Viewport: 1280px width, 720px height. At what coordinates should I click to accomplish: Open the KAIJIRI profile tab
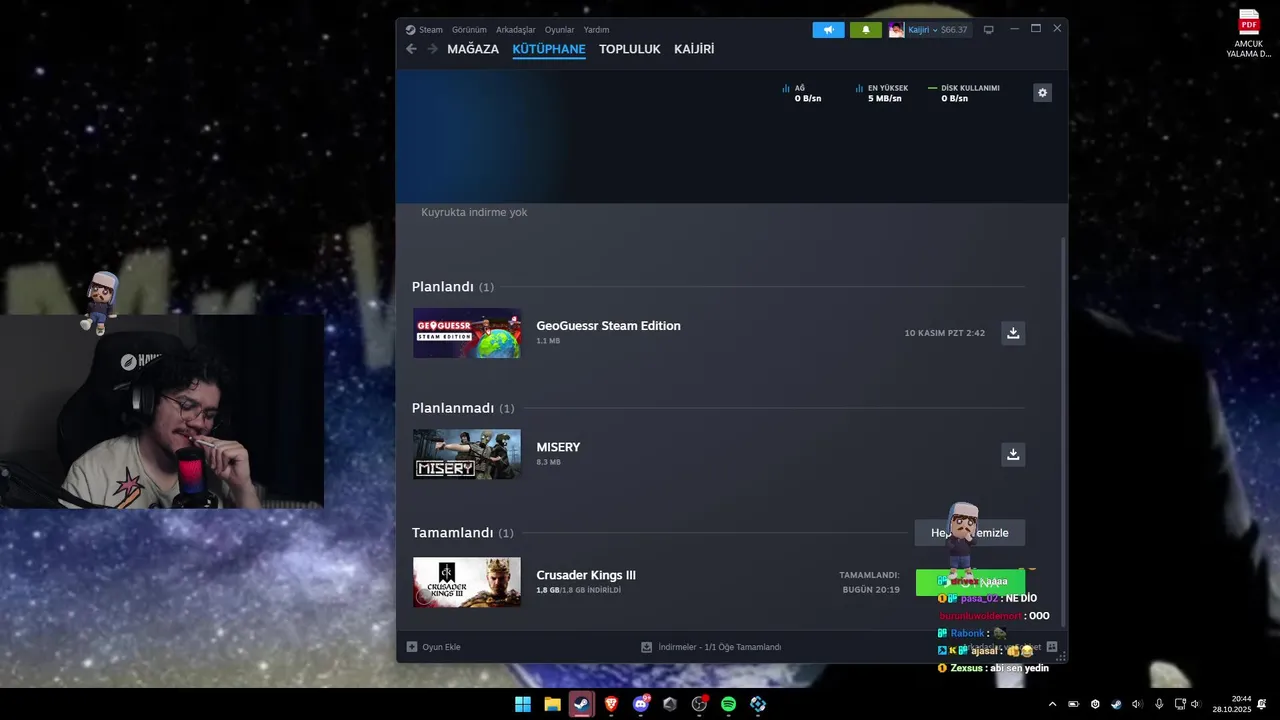point(694,49)
